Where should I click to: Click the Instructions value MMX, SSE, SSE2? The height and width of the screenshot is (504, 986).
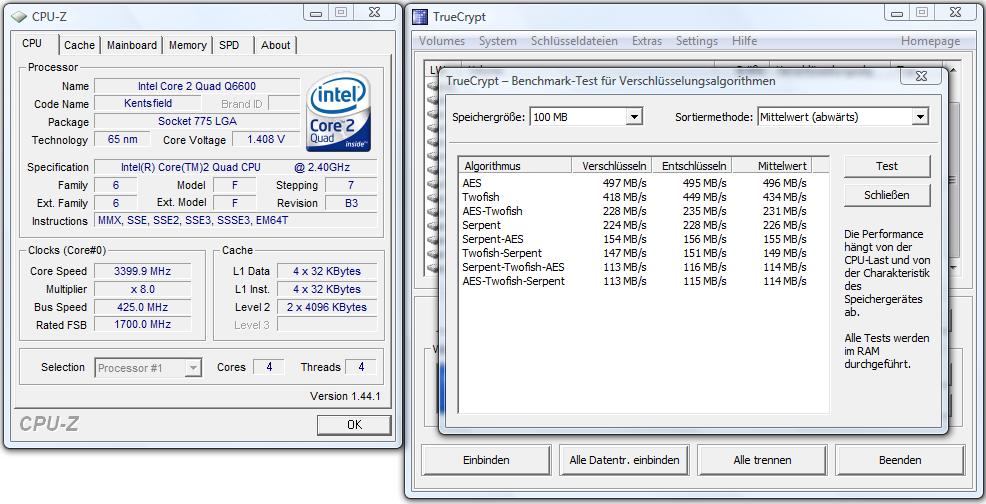(235, 220)
